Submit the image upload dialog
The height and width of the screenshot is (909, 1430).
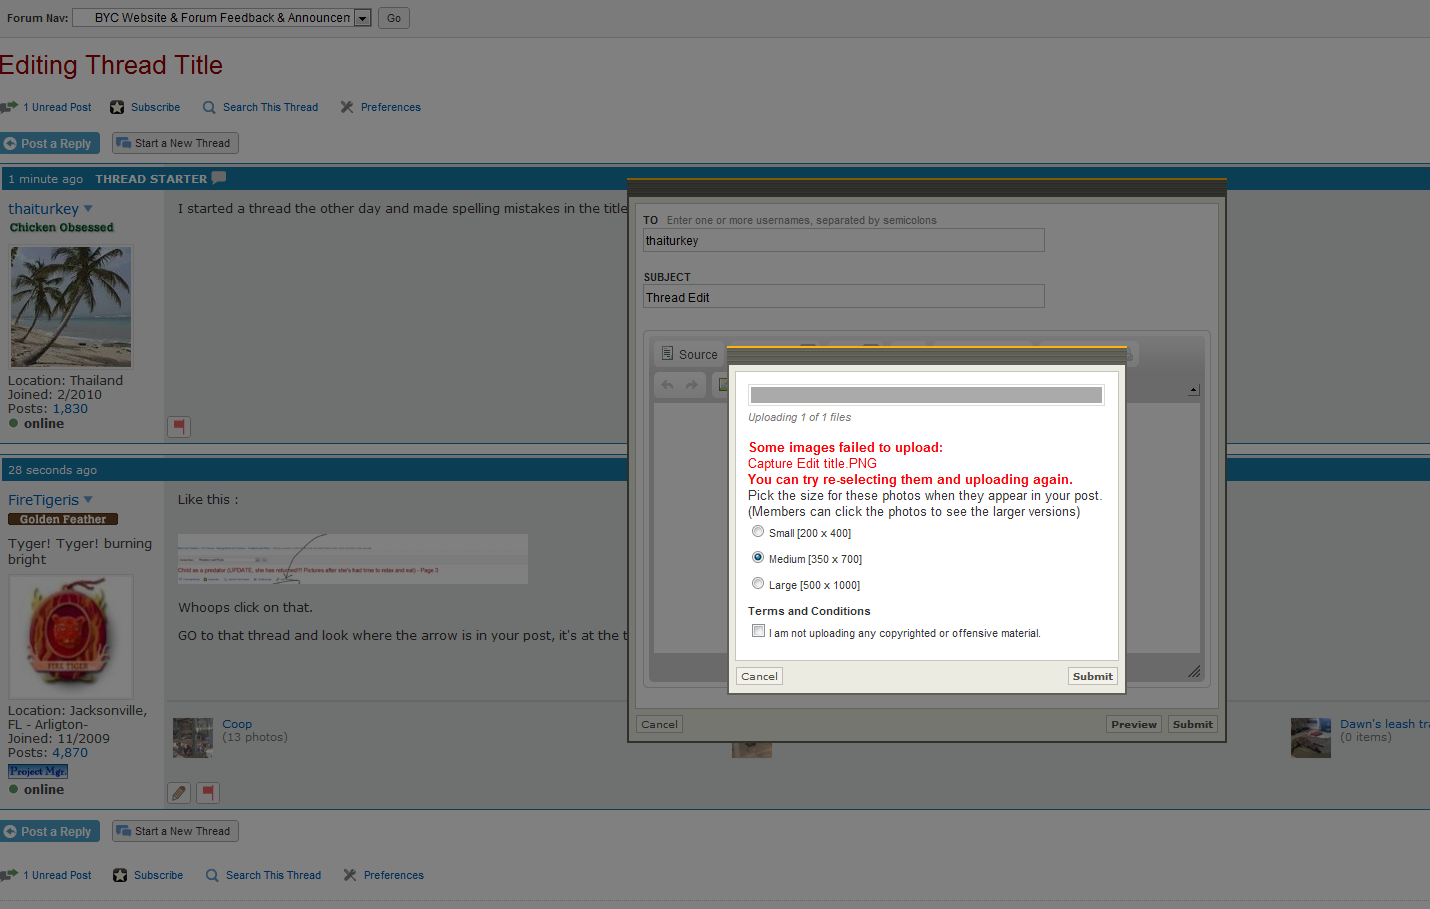click(1092, 676)
